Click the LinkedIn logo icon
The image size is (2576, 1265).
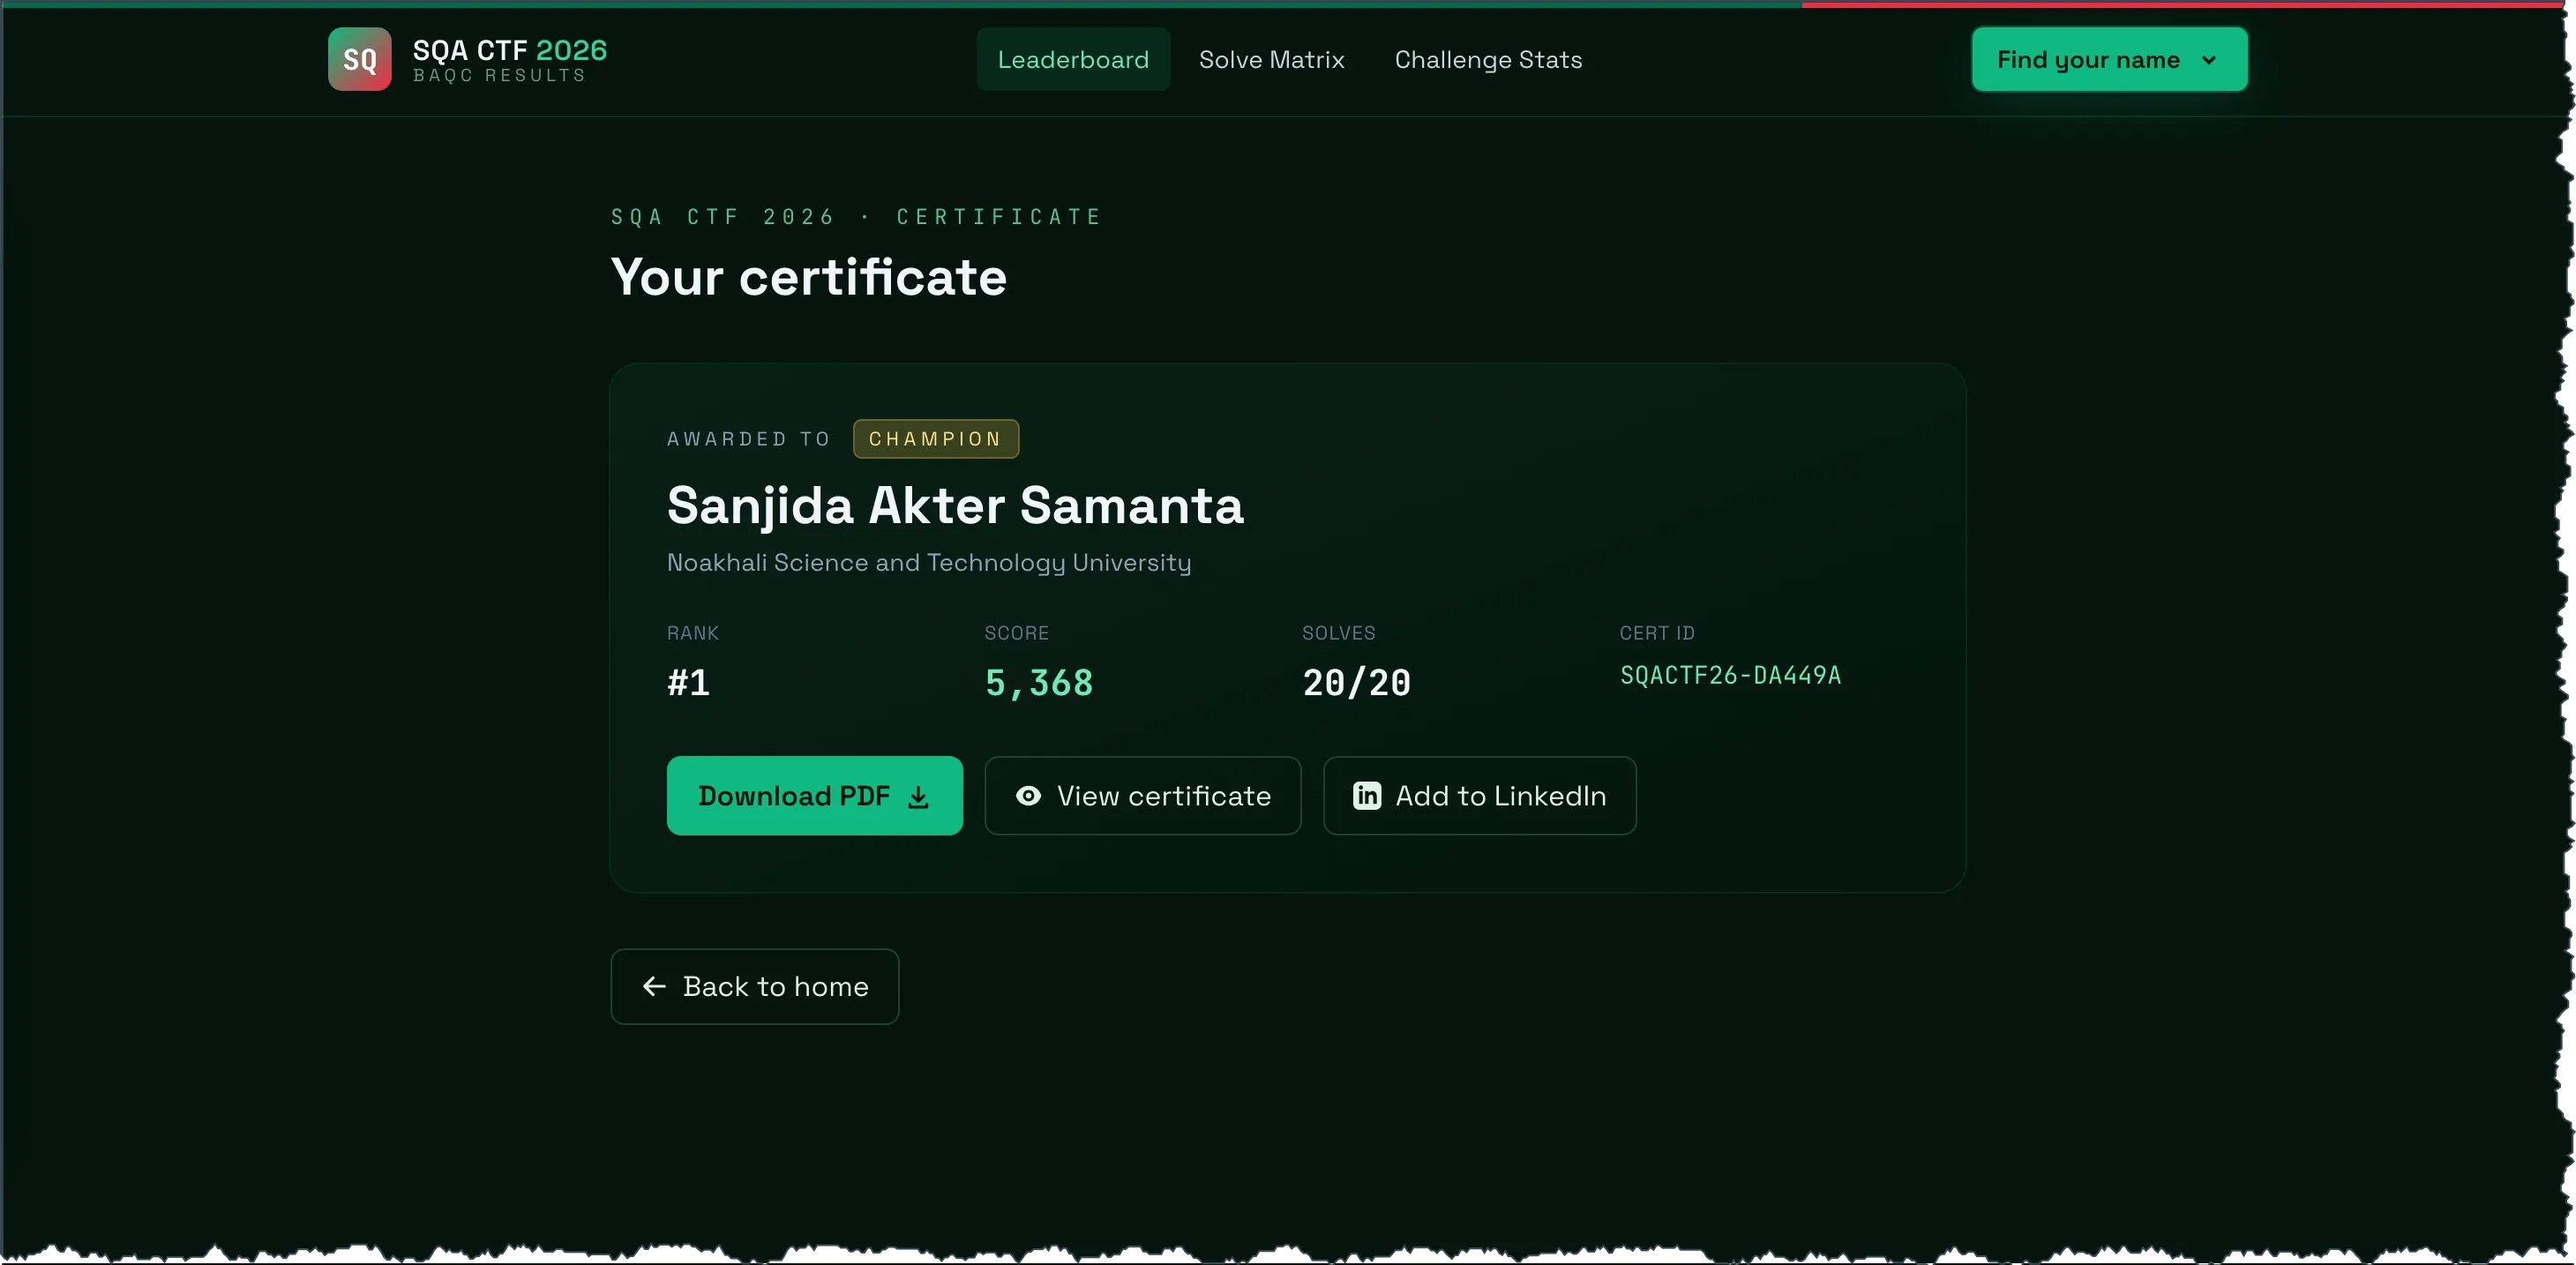tap(1367, 796)
